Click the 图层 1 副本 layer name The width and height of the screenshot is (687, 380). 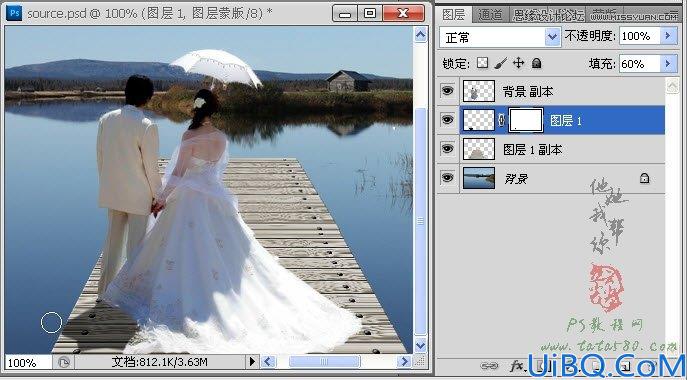point(532,149)
